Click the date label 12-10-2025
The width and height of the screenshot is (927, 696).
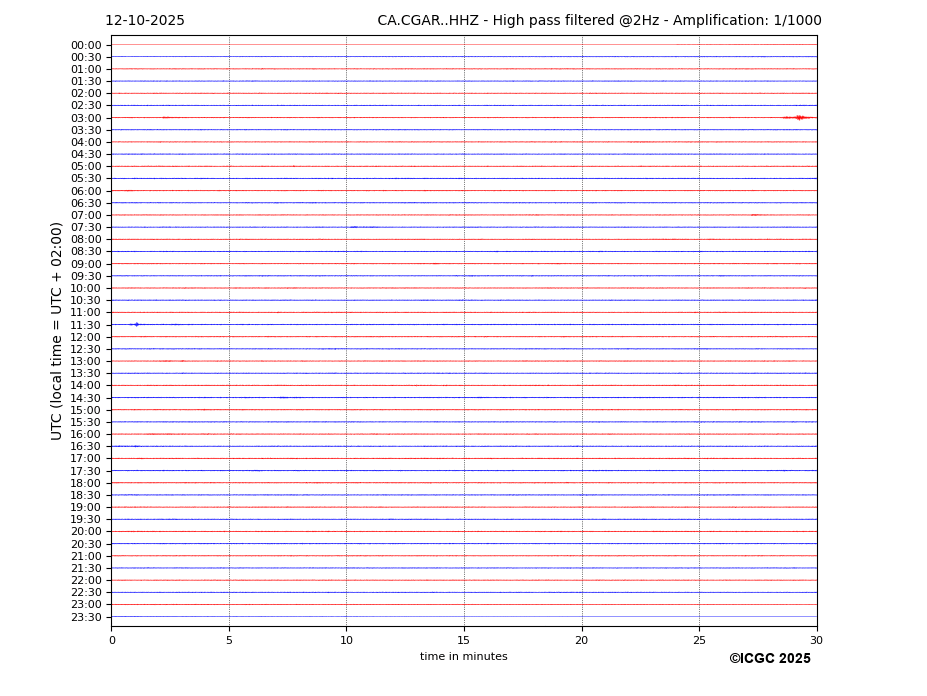pyautogui.click(x=145, y=21)
